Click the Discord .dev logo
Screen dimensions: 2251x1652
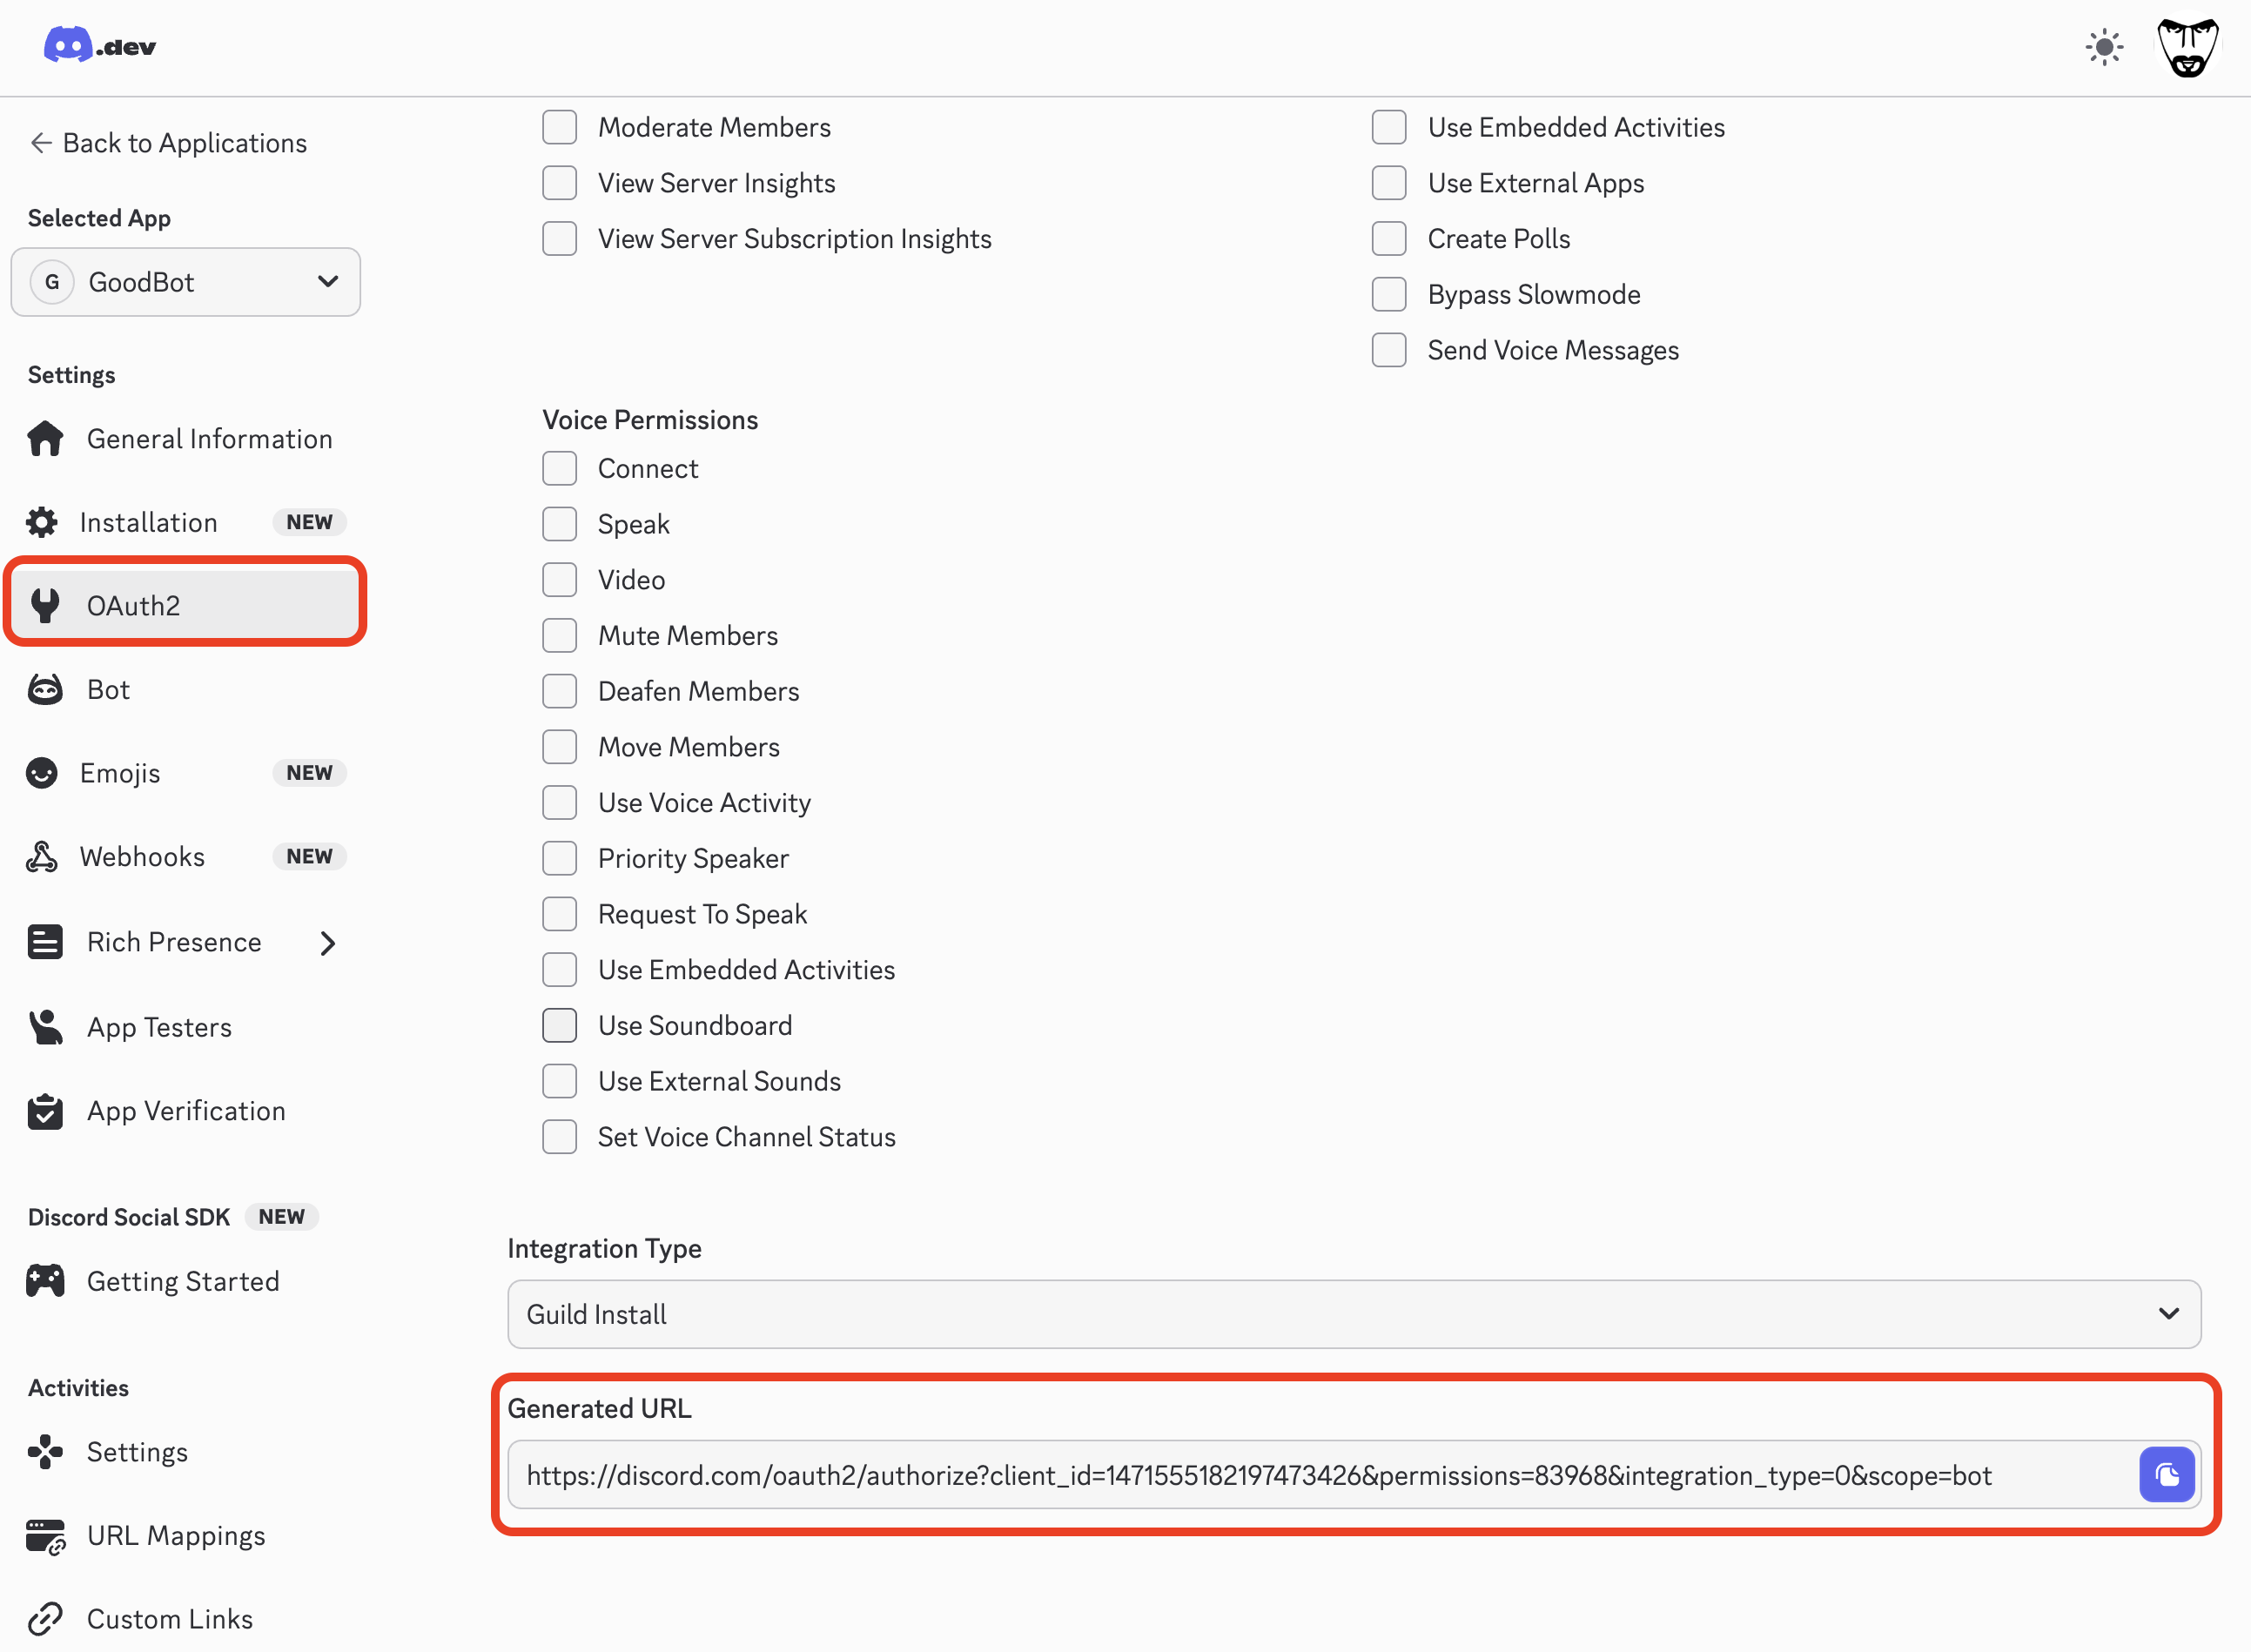pyautogui.click(x=98, y=45)
